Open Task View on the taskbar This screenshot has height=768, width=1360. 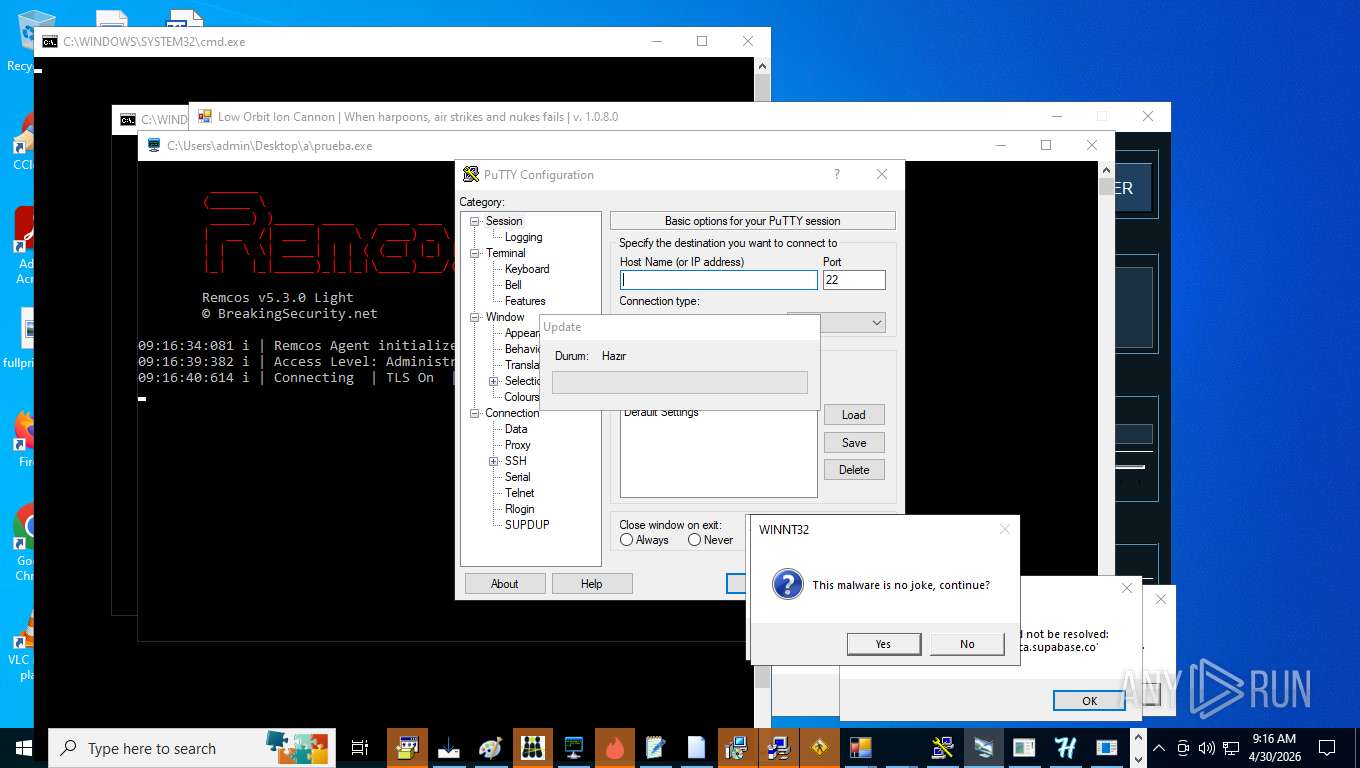[360, 748]
